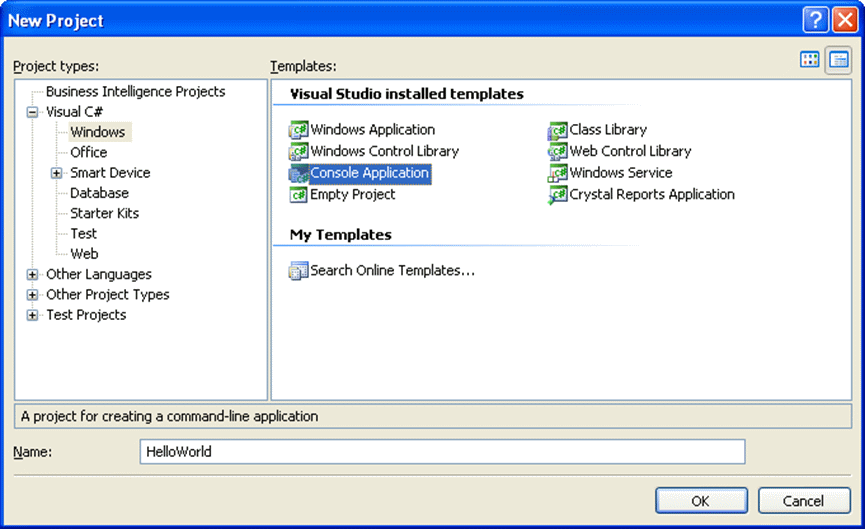Click the Windows Application label text
This screenshot has width=865, height=529.
click(373, 130)
